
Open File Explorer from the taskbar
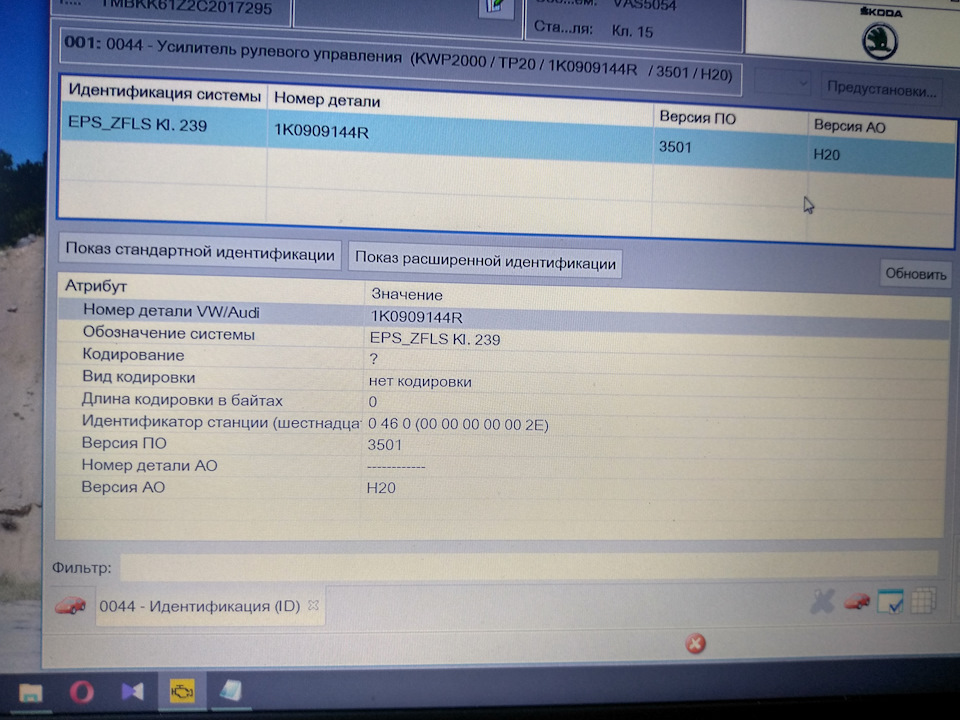tap(30, 692)
